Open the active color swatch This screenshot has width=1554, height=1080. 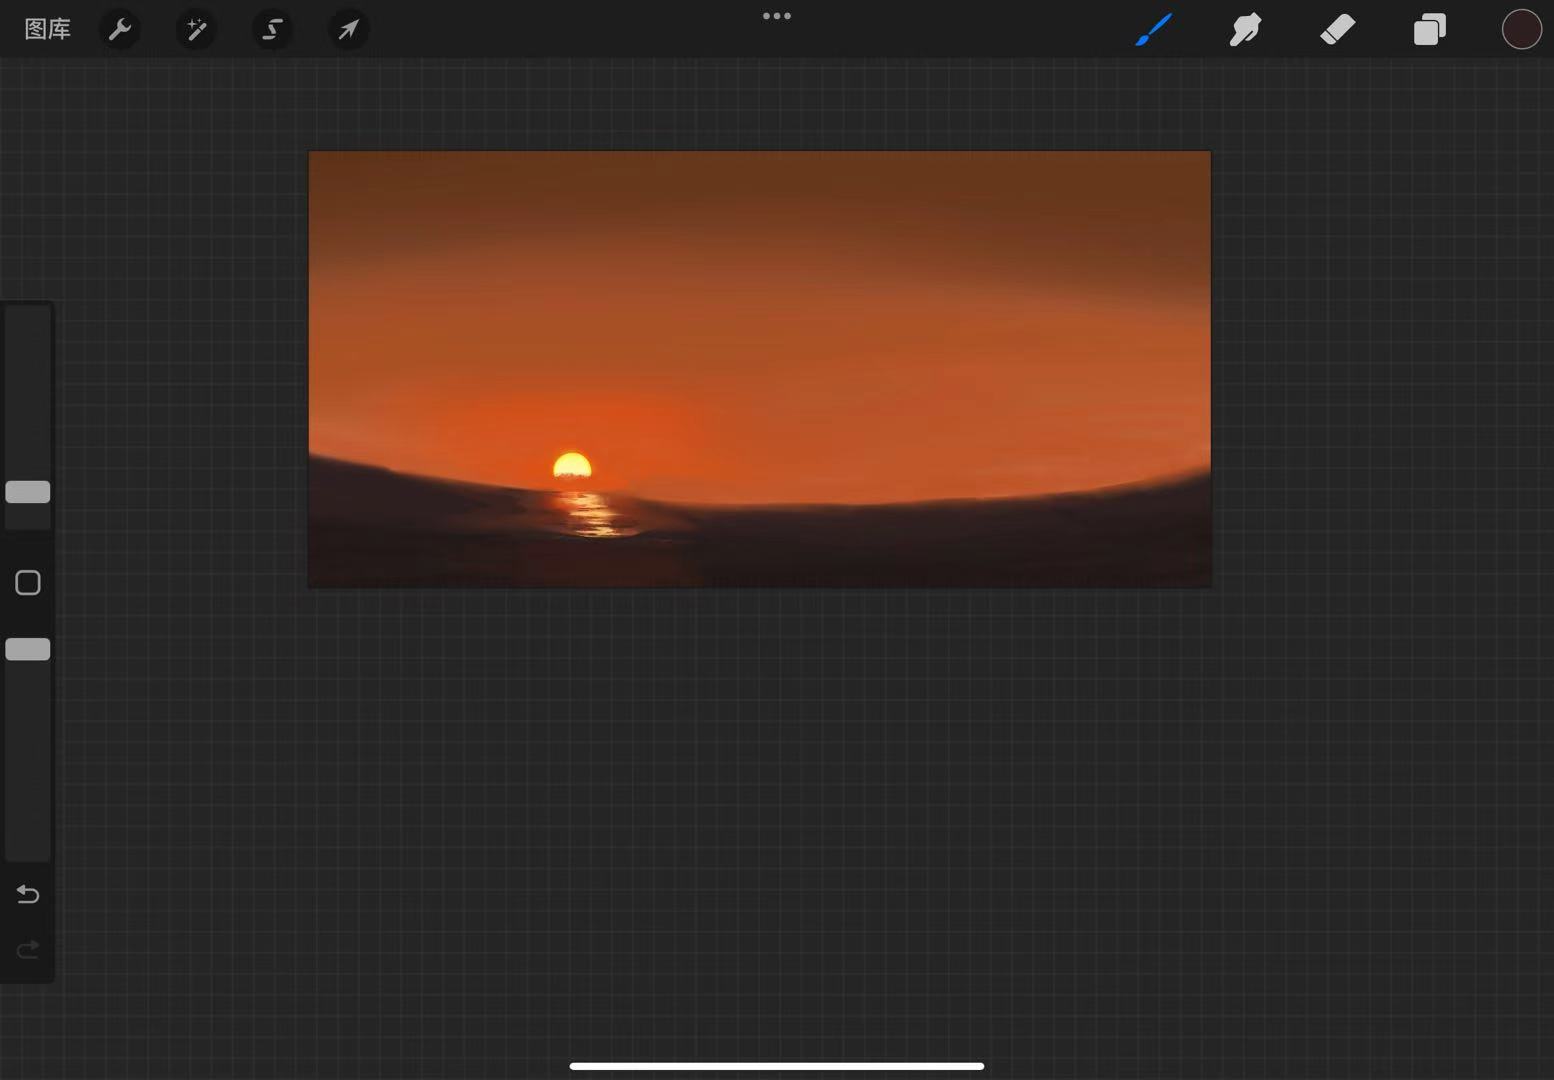pos(1521,29)
